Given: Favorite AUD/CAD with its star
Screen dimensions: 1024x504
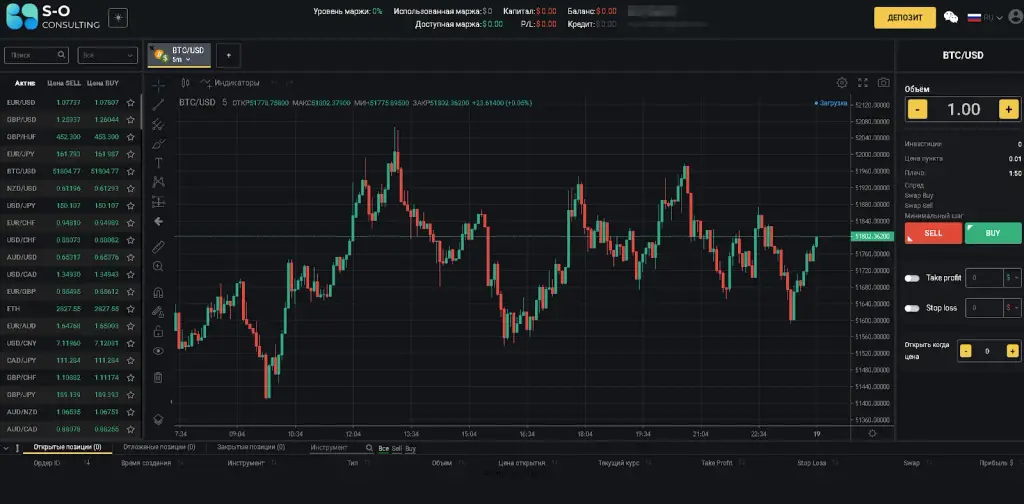Looking at the screenshot, I should tap(131, 429).
